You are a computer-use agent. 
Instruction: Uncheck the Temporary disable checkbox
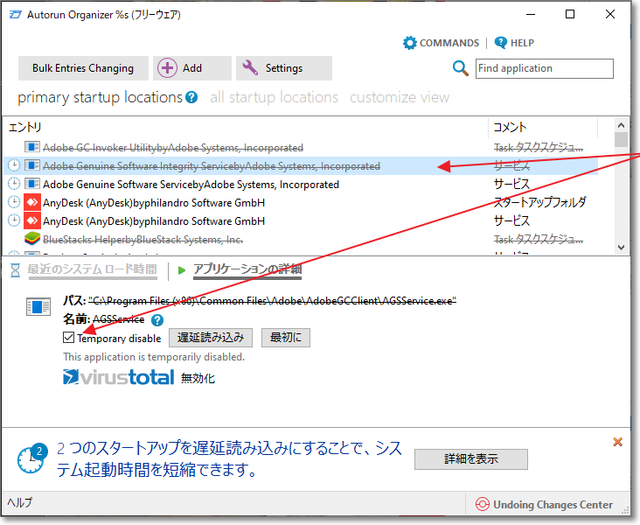[69, 338]
